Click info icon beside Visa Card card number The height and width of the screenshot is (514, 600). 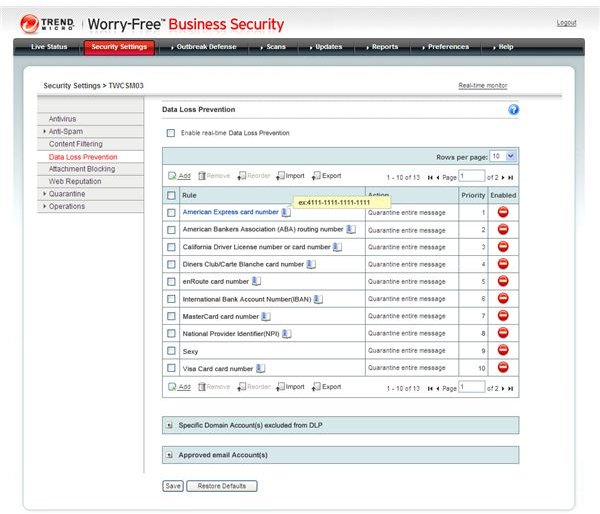pyautogui.click(x=261, y=369)
